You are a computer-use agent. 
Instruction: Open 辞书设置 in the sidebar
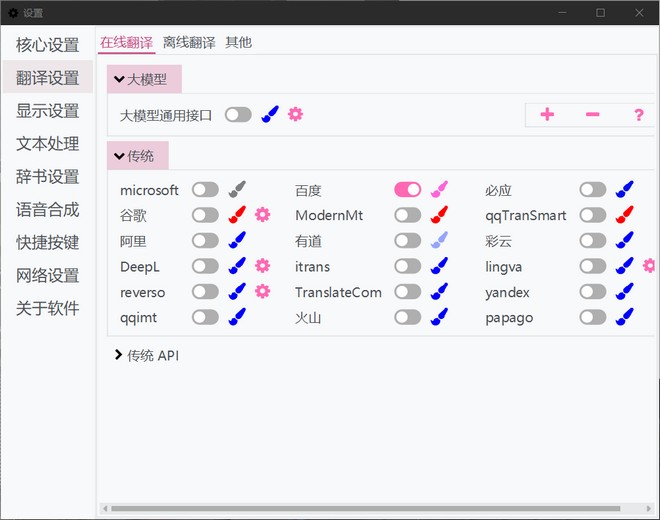pos(48,176)
